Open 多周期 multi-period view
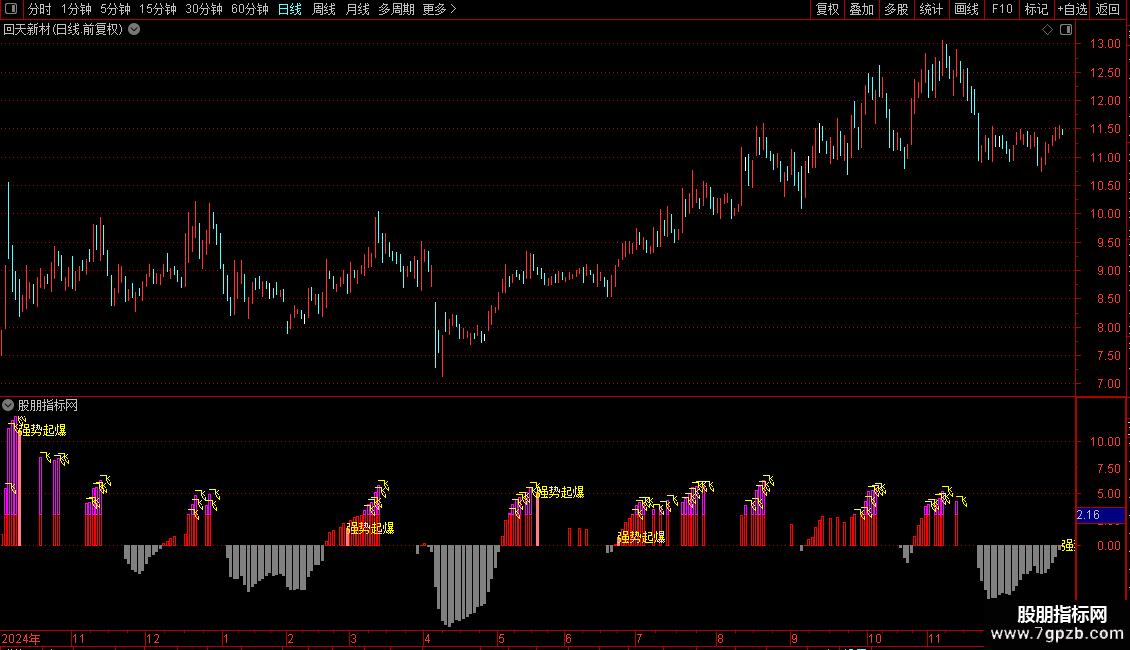The height and width of the screenshot is (650, 1130). (x=396, y=9)
